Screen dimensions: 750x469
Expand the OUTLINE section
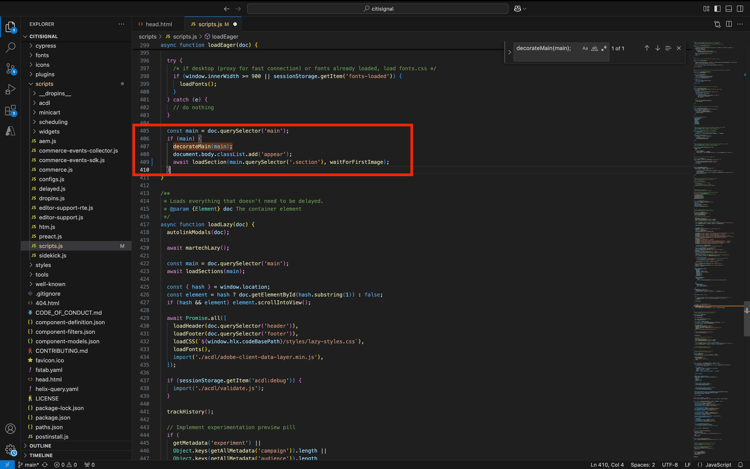[x=40, y=446]
